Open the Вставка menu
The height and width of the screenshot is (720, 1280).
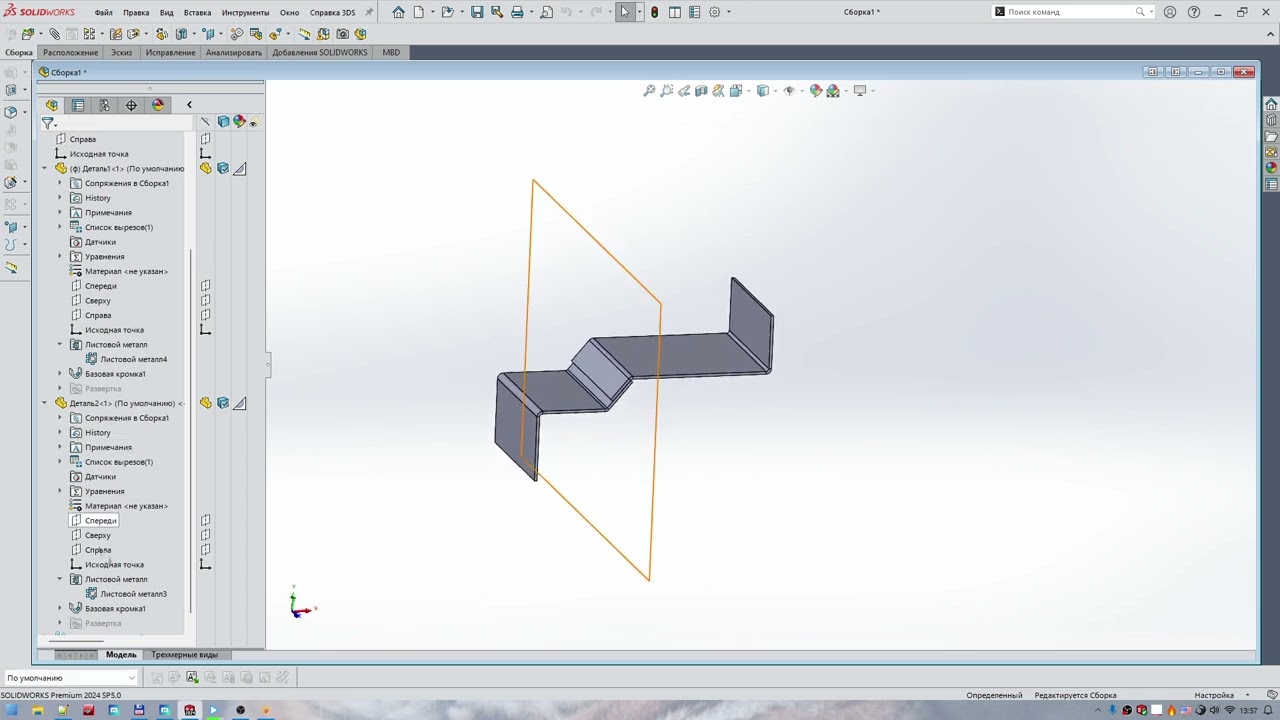[197, 12]
